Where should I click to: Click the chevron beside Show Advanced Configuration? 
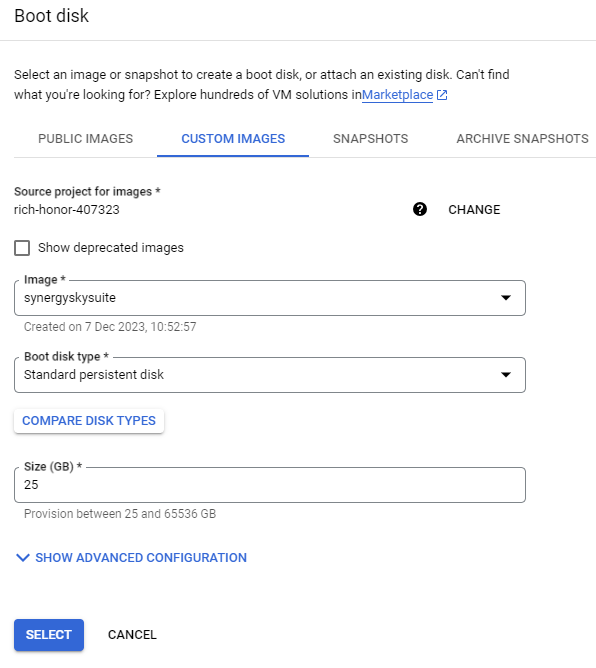[x=23, y=558]
